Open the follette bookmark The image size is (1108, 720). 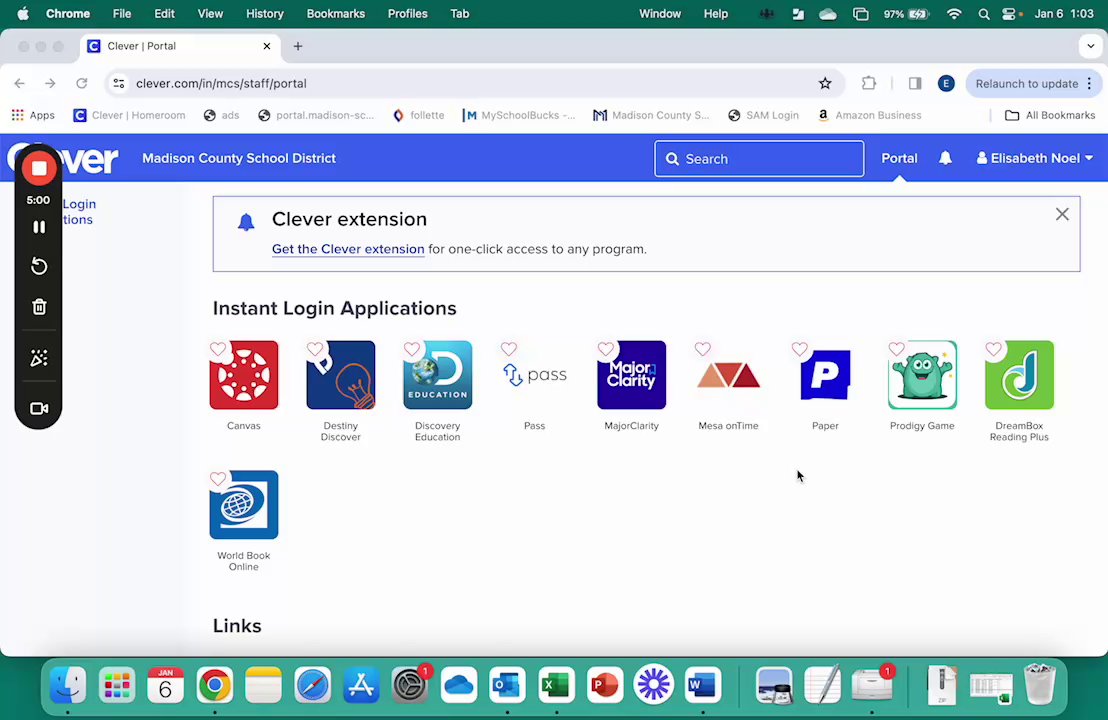[x=418, y=115]
